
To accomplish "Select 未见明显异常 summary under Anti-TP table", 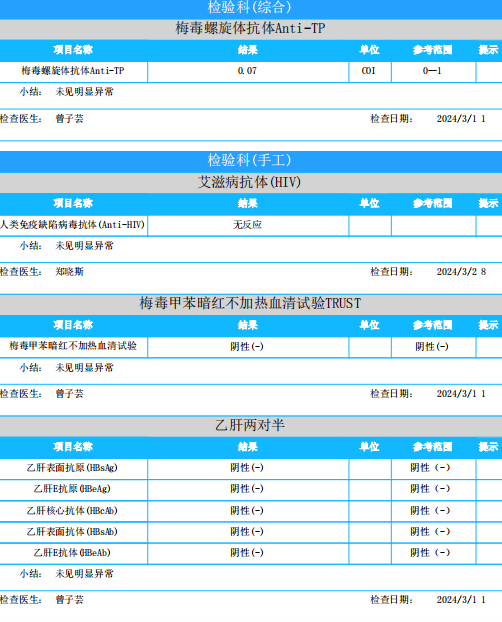I will click(x=84, y=92).
